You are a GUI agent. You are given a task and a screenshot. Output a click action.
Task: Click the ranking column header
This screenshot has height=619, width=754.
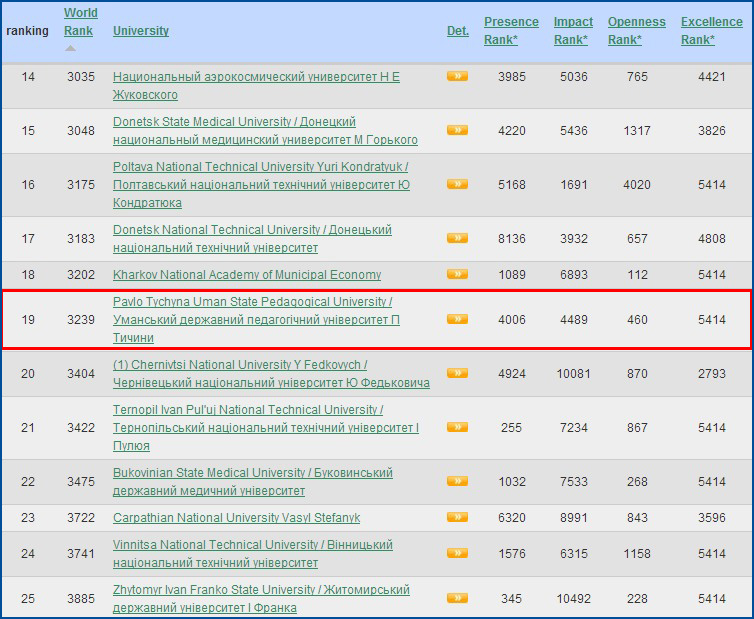point(27,31)
